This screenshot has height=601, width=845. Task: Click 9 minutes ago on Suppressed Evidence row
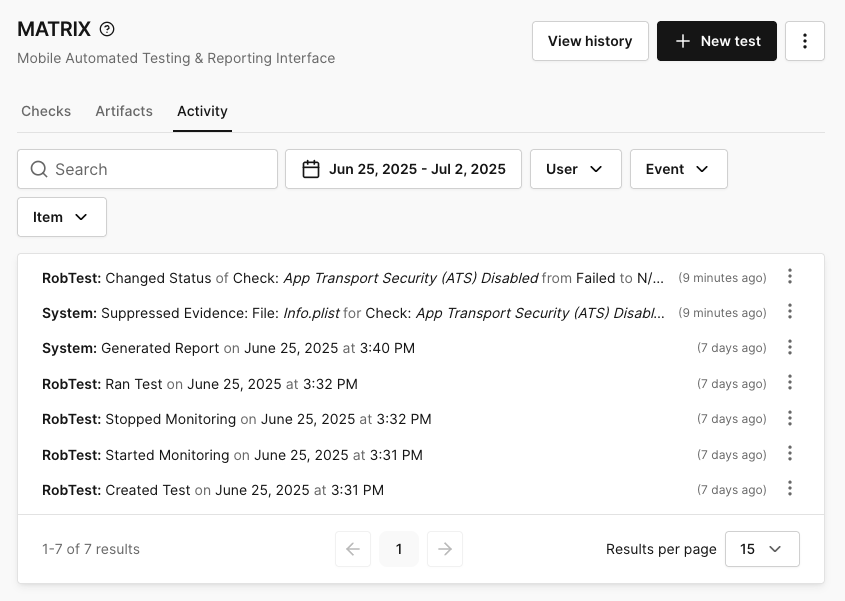tap(722, 313)
